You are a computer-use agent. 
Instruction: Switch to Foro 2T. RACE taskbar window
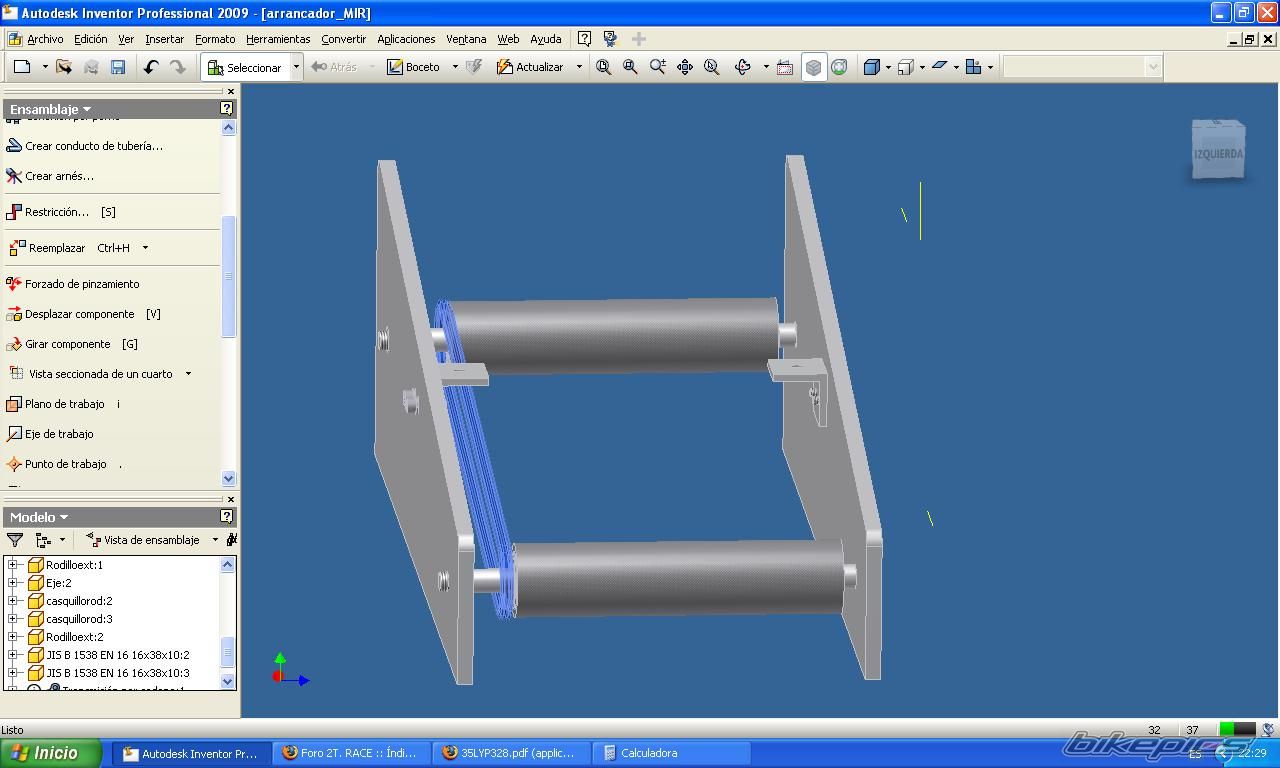[352, 753]
